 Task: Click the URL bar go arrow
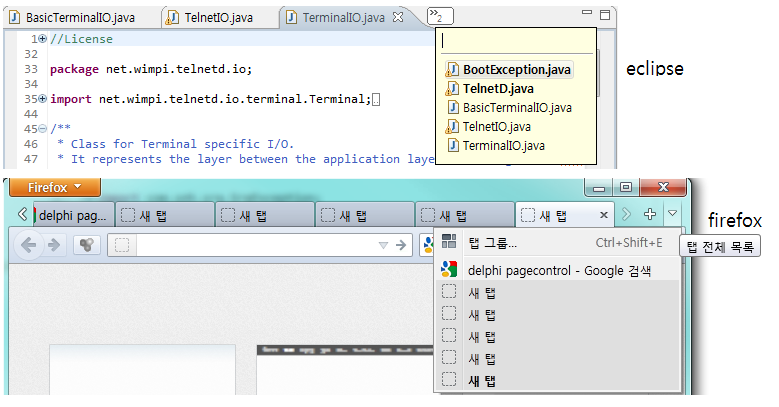coord(401,245)
